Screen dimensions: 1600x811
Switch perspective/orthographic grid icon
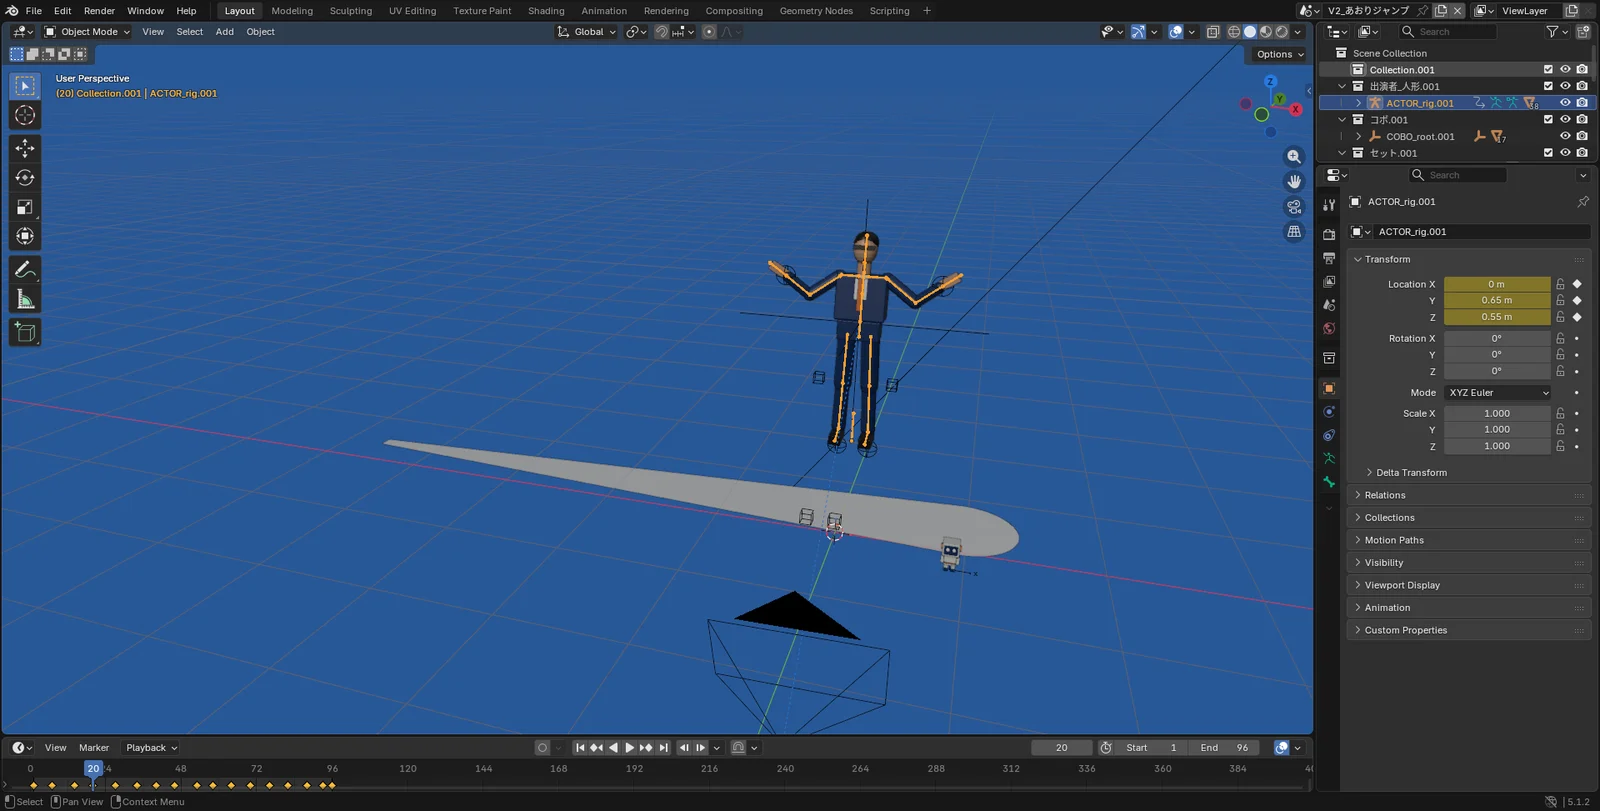click(1294, 232)
